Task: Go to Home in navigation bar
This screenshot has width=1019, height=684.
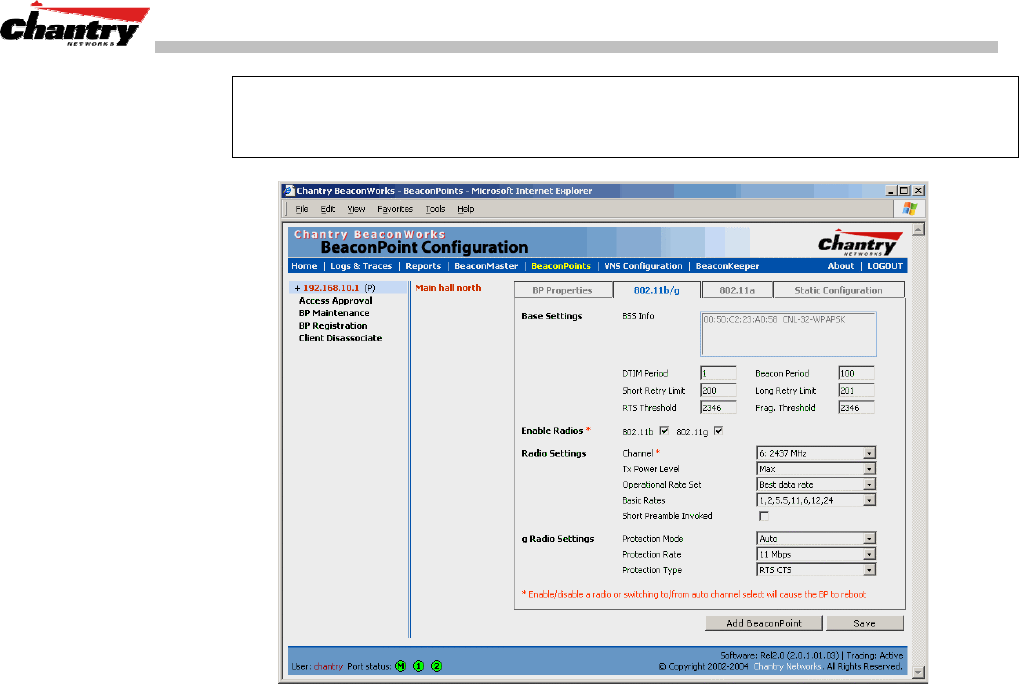Action: point(304,266)
